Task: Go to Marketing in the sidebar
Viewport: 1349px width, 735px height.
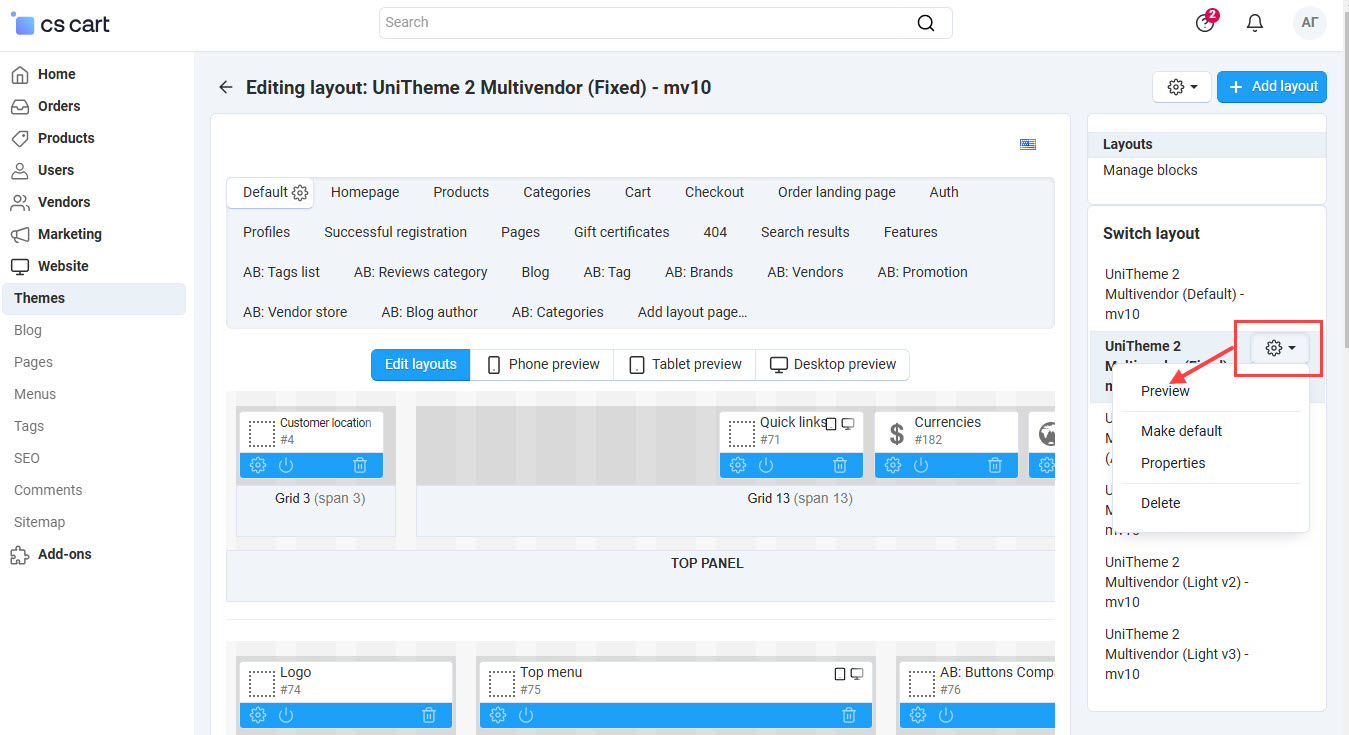Action: pyautogui.click(x=70, y=234)
